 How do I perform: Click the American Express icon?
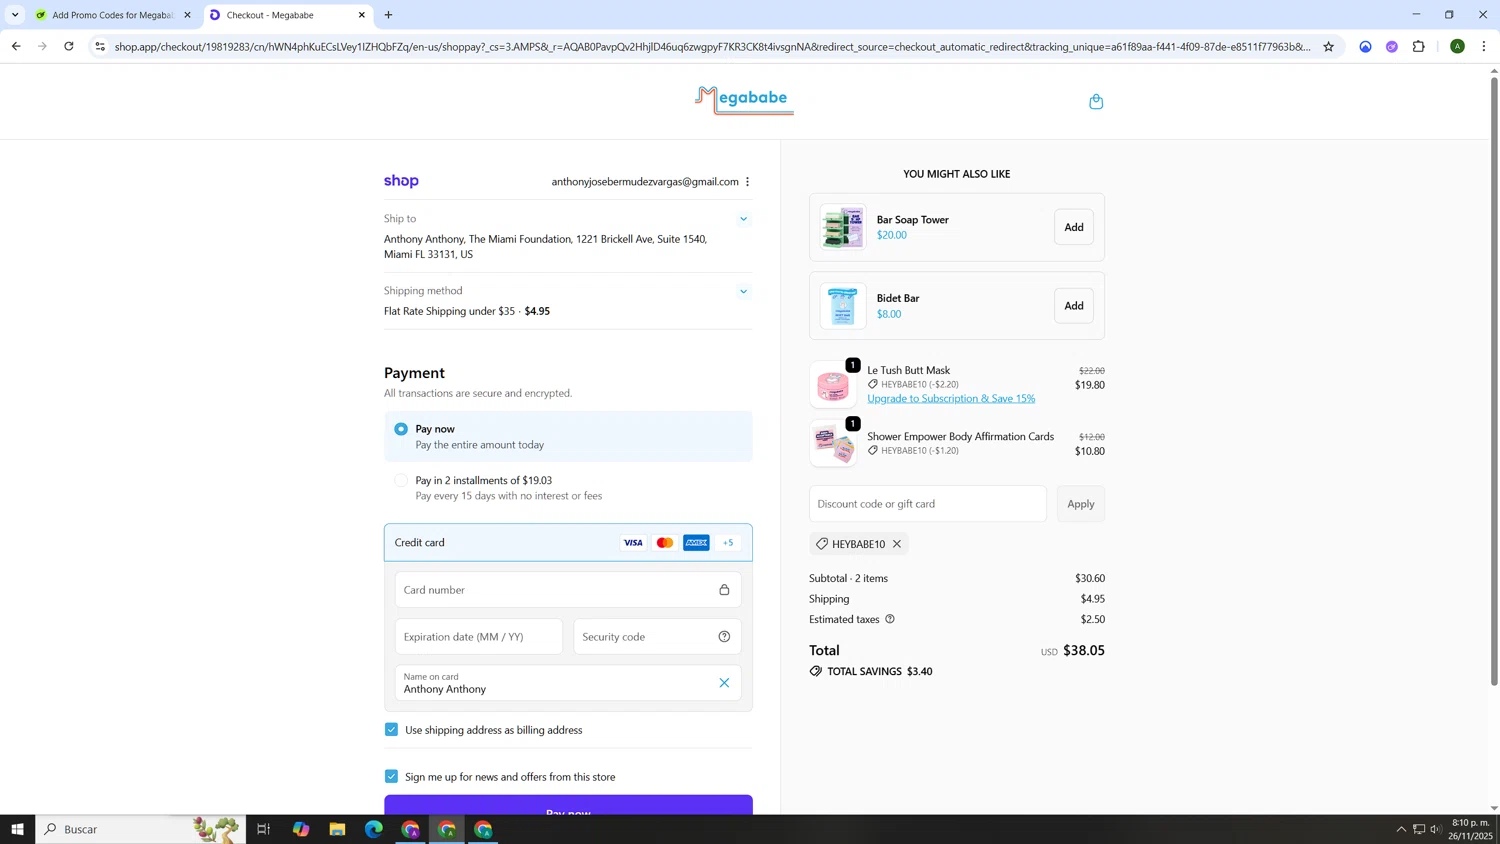697,543
